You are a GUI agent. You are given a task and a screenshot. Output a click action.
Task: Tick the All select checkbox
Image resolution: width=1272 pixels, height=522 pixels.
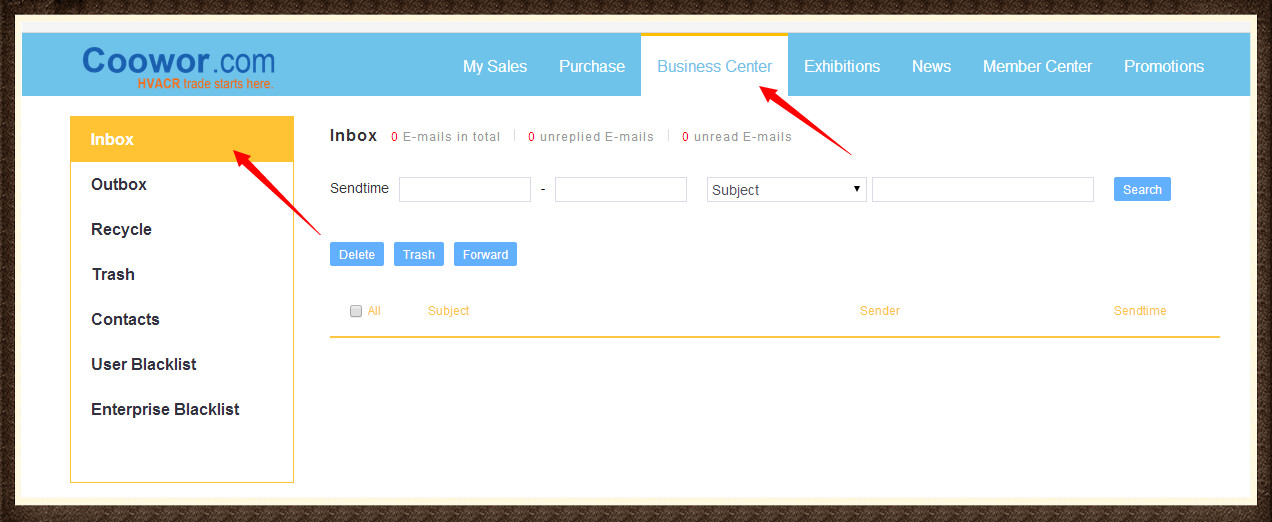pos(356,311)
